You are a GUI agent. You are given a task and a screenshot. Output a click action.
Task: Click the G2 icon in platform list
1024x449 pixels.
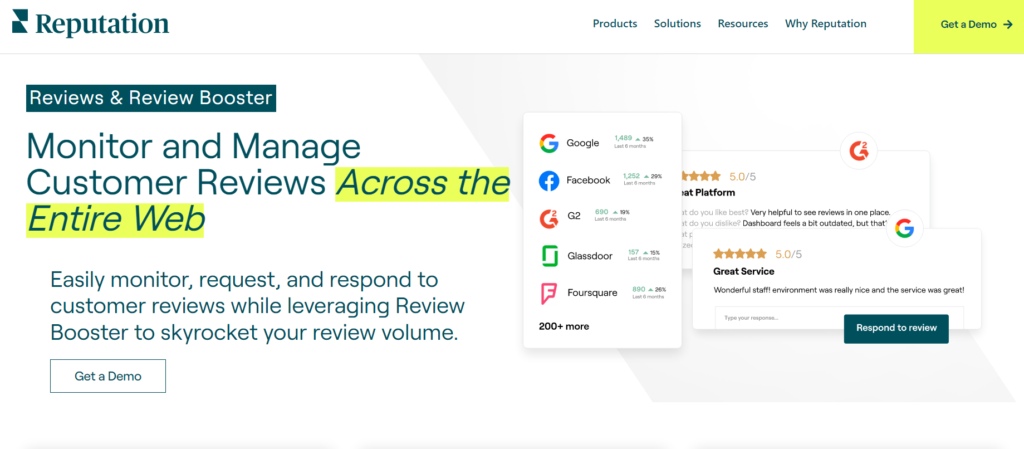[x=548, y=218]
